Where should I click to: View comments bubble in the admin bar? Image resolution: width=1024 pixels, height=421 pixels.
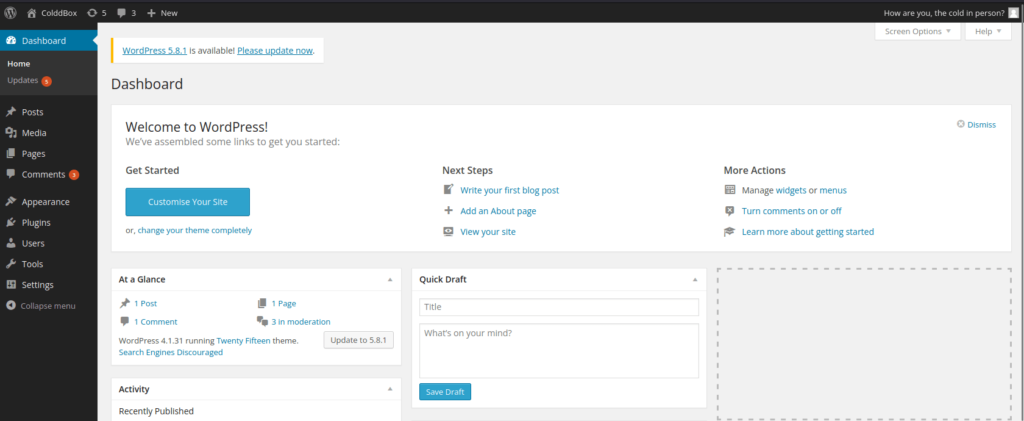click(127, 12)
